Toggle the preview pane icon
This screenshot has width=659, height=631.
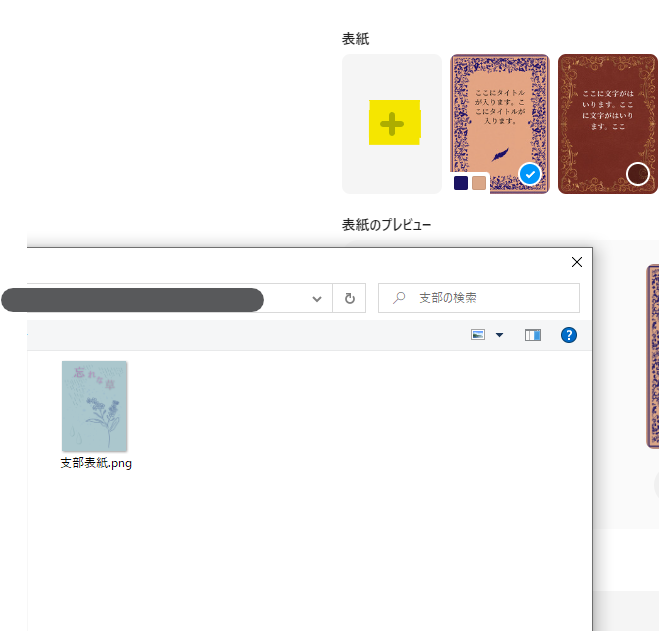click(x=533, y=335)
